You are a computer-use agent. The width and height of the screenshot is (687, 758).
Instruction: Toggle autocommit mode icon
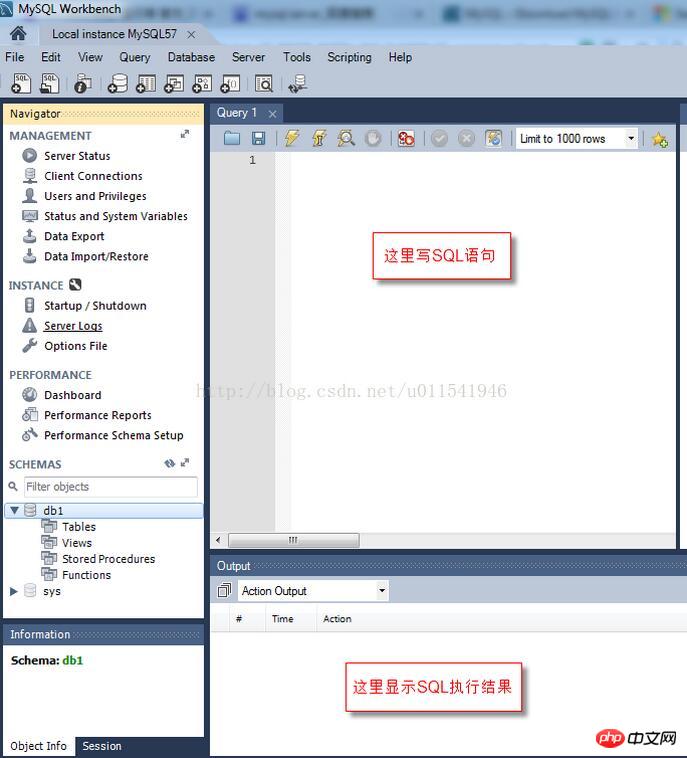[x=494, y=139]
